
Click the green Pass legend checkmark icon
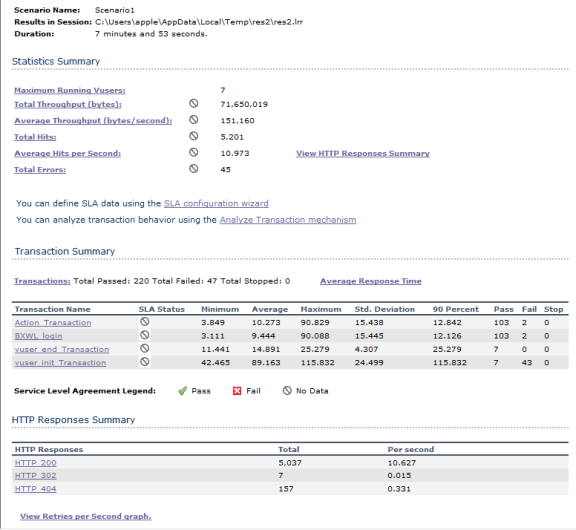(x=182, y=391)
